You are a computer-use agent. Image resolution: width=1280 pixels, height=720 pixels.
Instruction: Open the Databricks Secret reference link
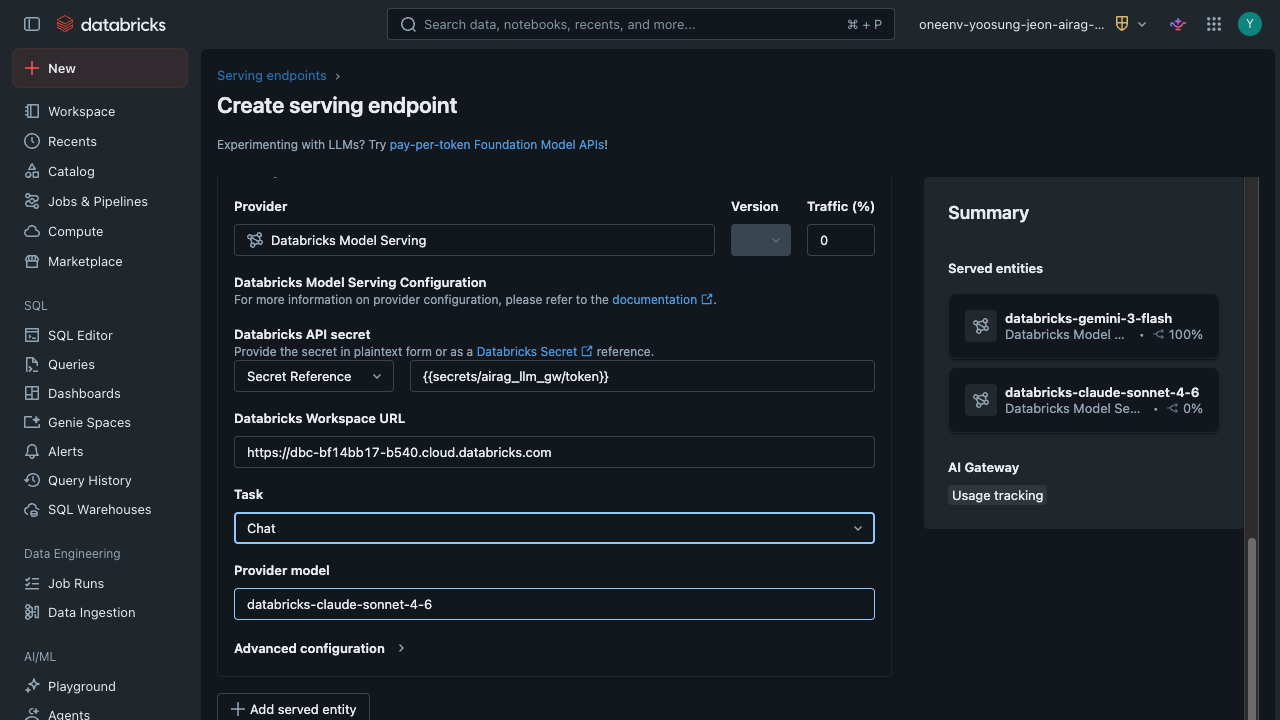point(535,351)
